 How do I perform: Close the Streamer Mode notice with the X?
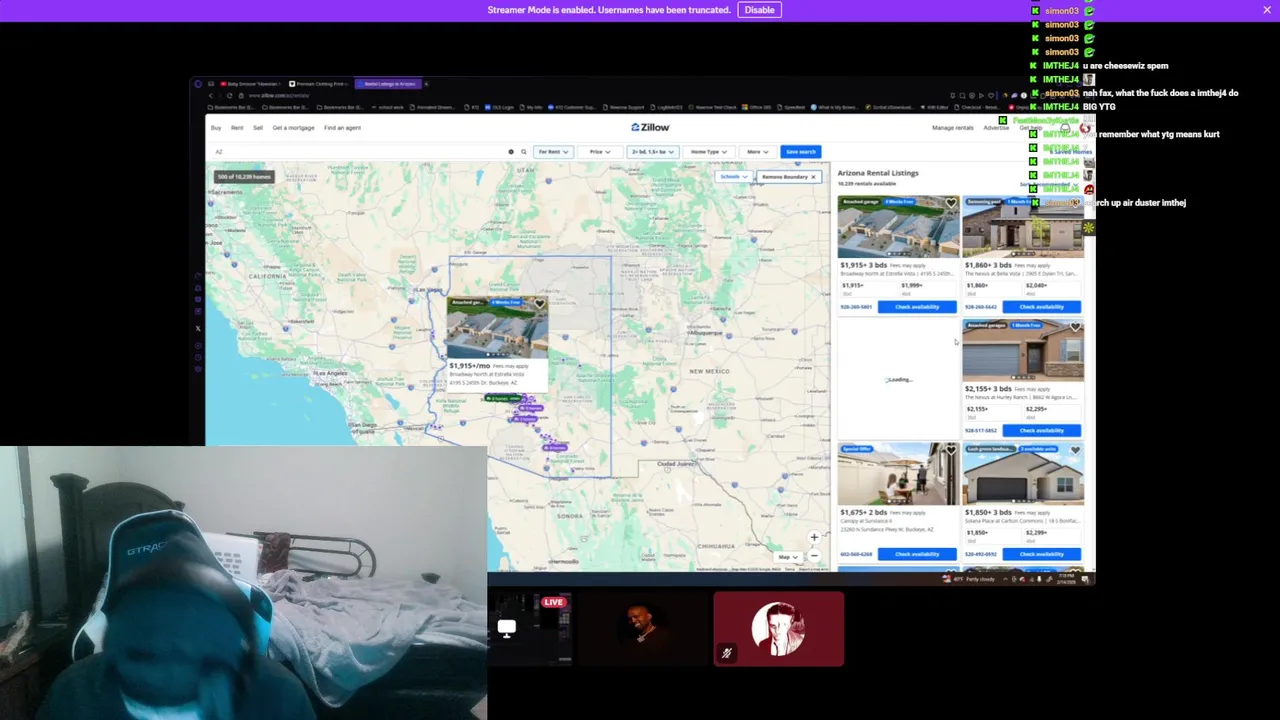tap(1267, 10)
